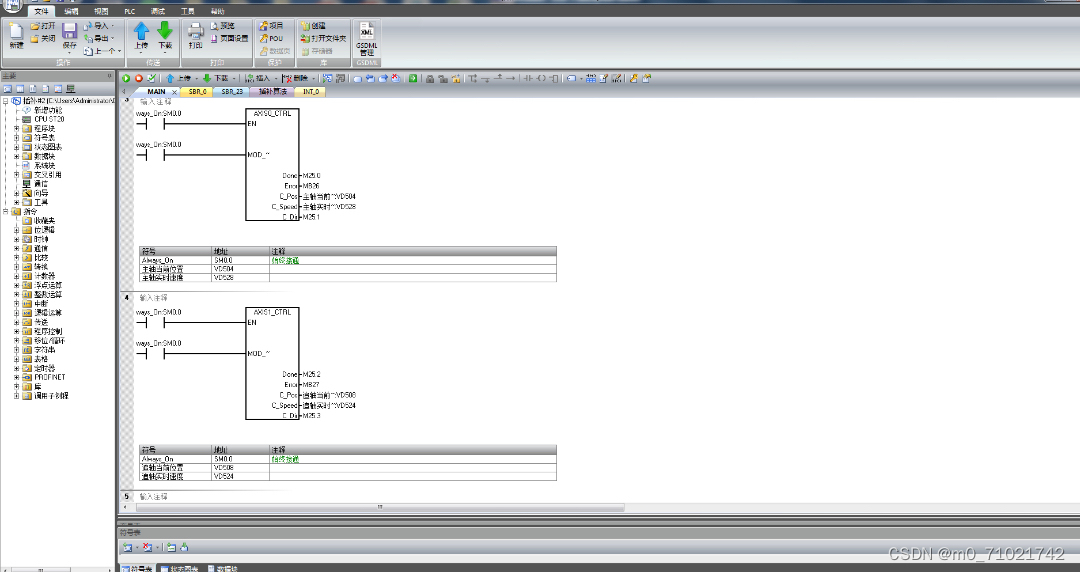This screenshot has height=572, width=1080.
Task: Click the POU protection button
Action: tap(271, 39)
